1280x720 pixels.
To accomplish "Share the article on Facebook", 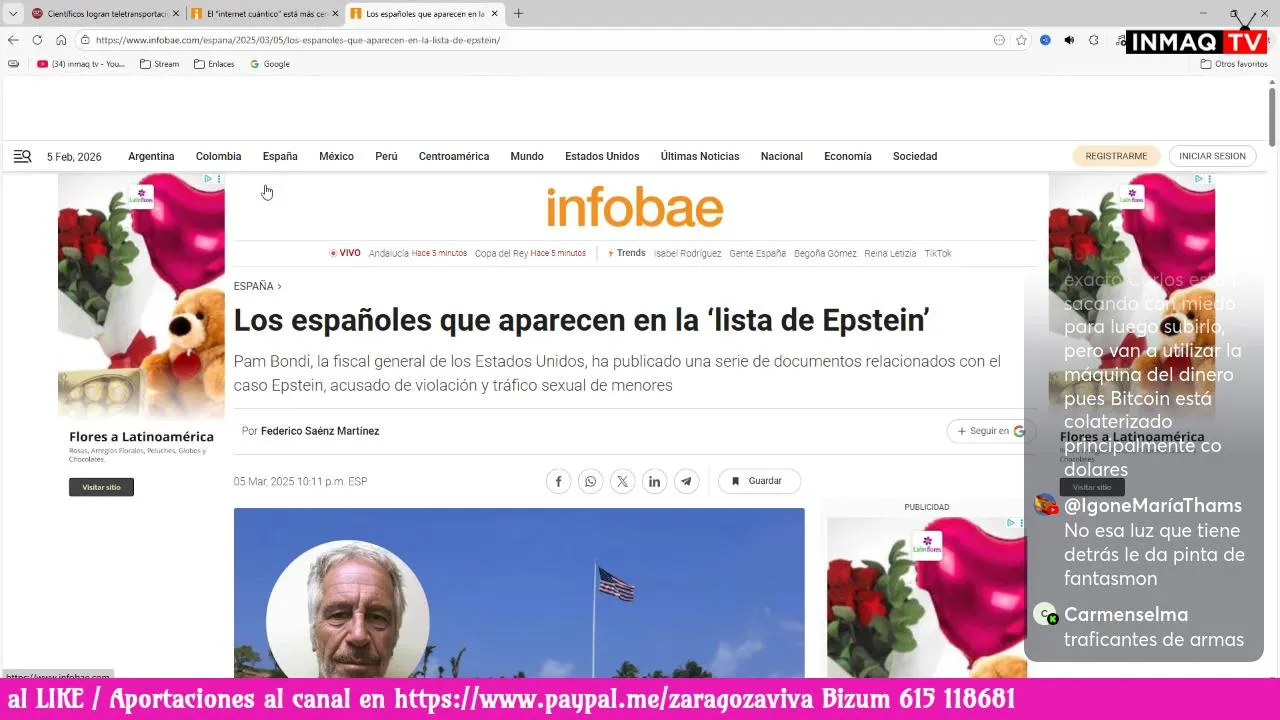I will click(x=558, y=481).
